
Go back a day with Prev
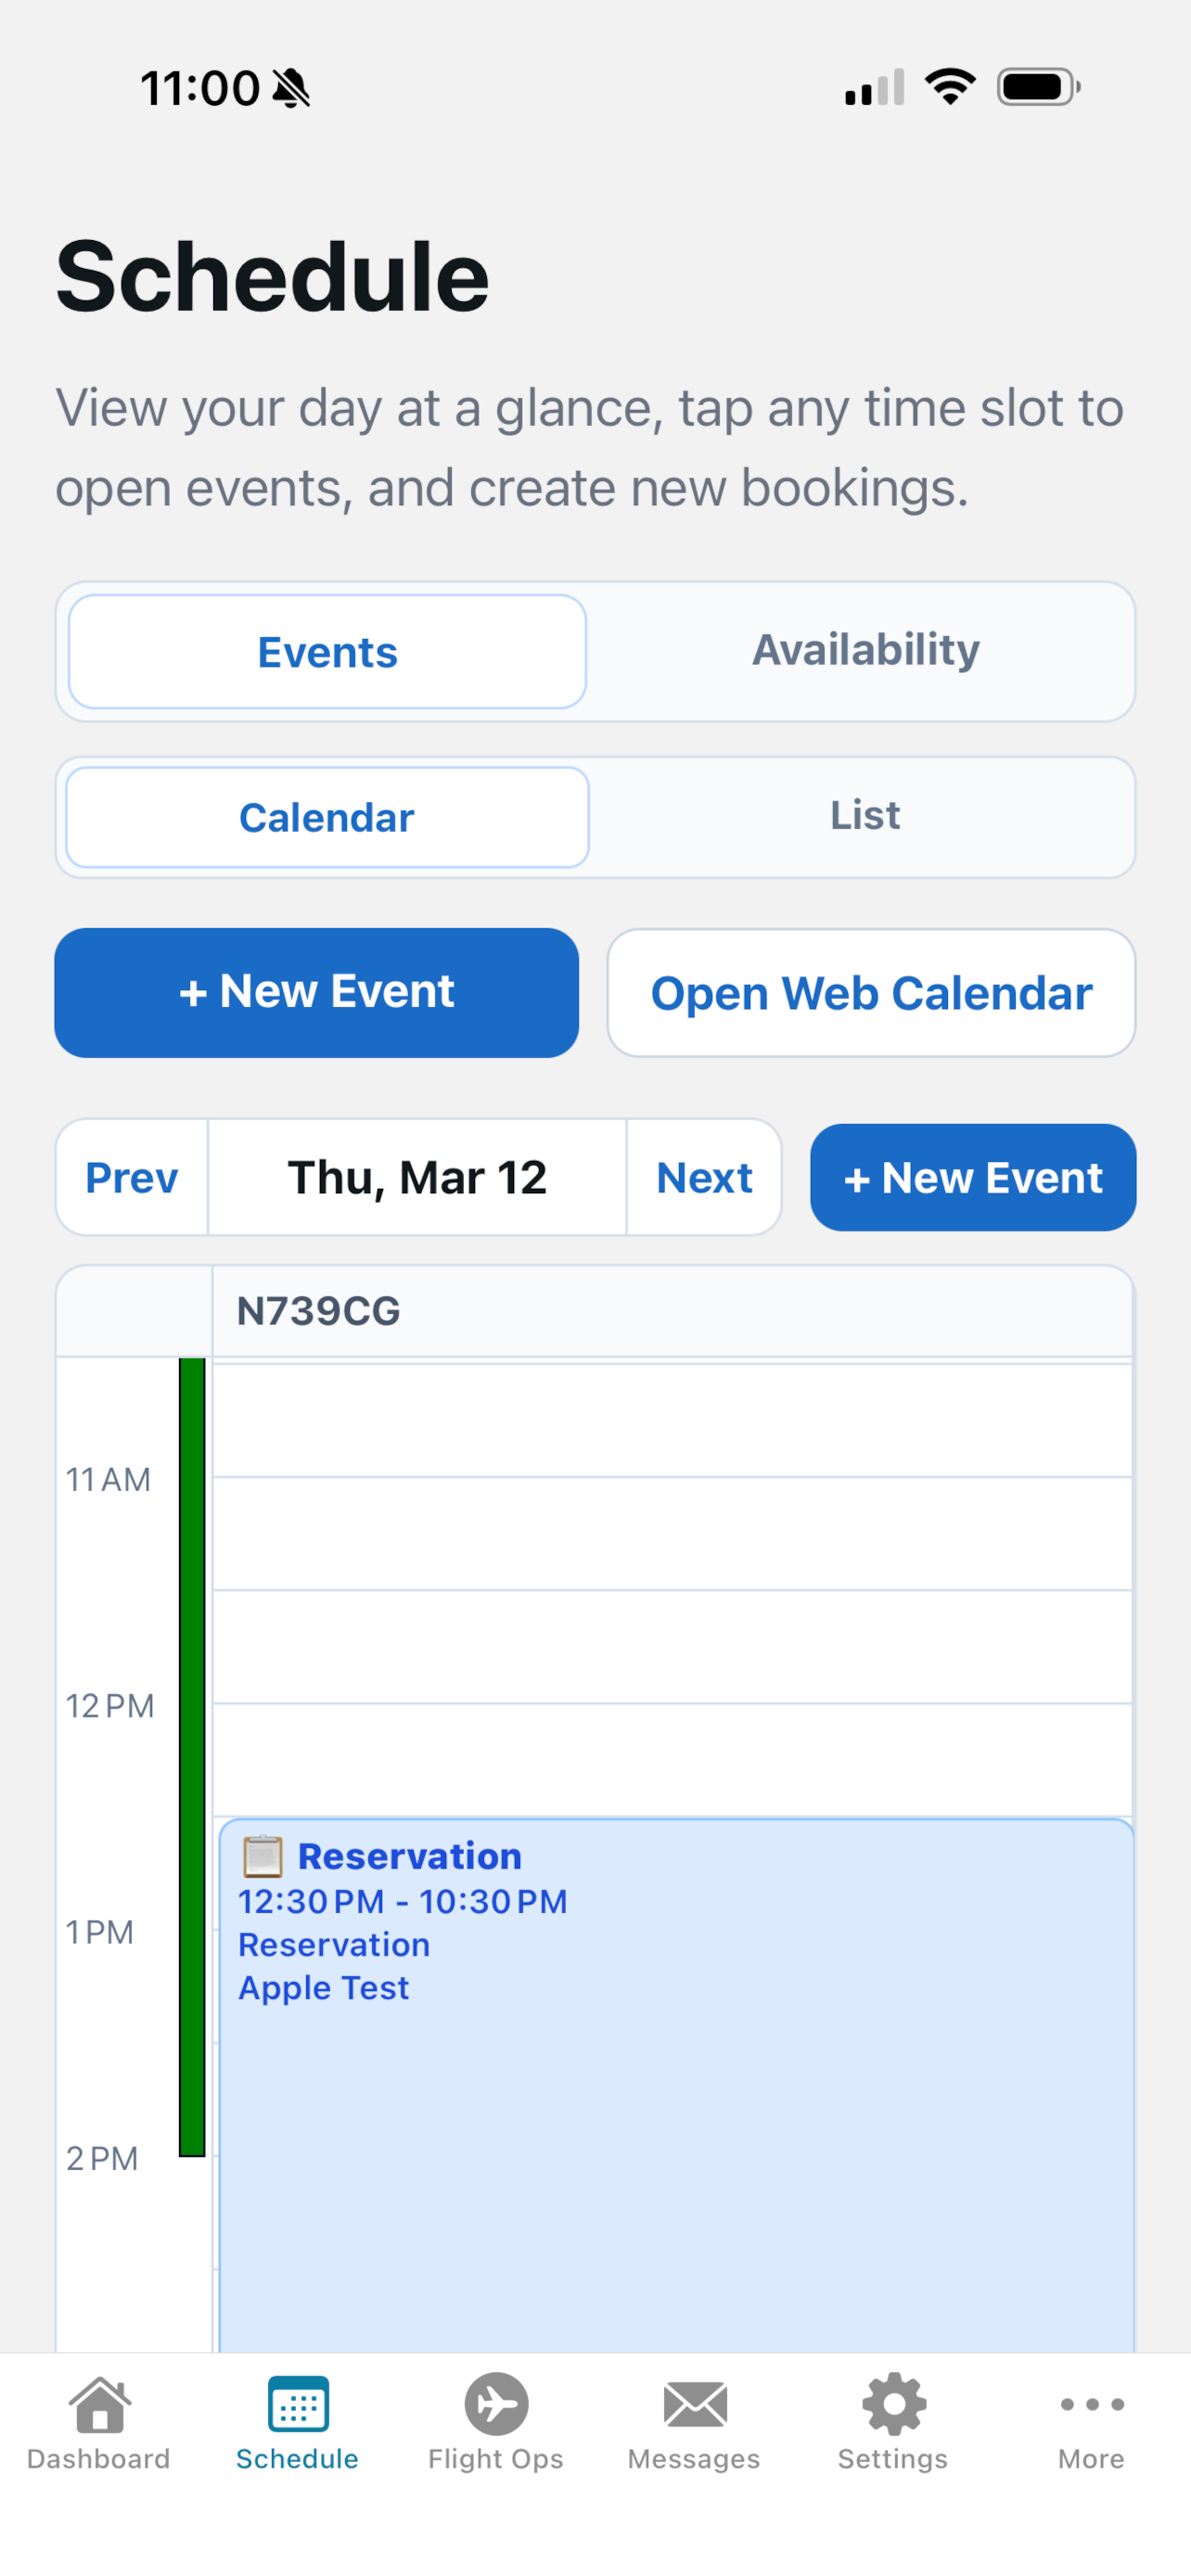pyautogui.click(x=132, y=1177)
